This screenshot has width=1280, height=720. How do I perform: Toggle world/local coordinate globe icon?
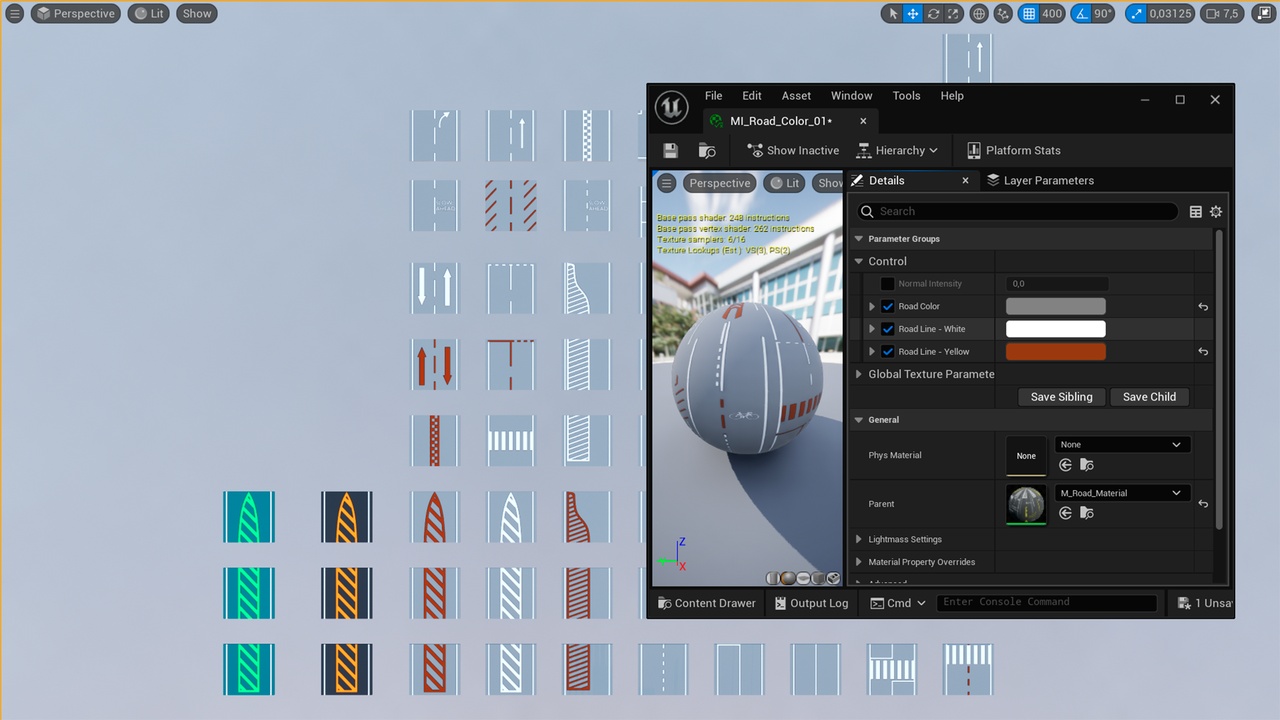coord(979,14)
